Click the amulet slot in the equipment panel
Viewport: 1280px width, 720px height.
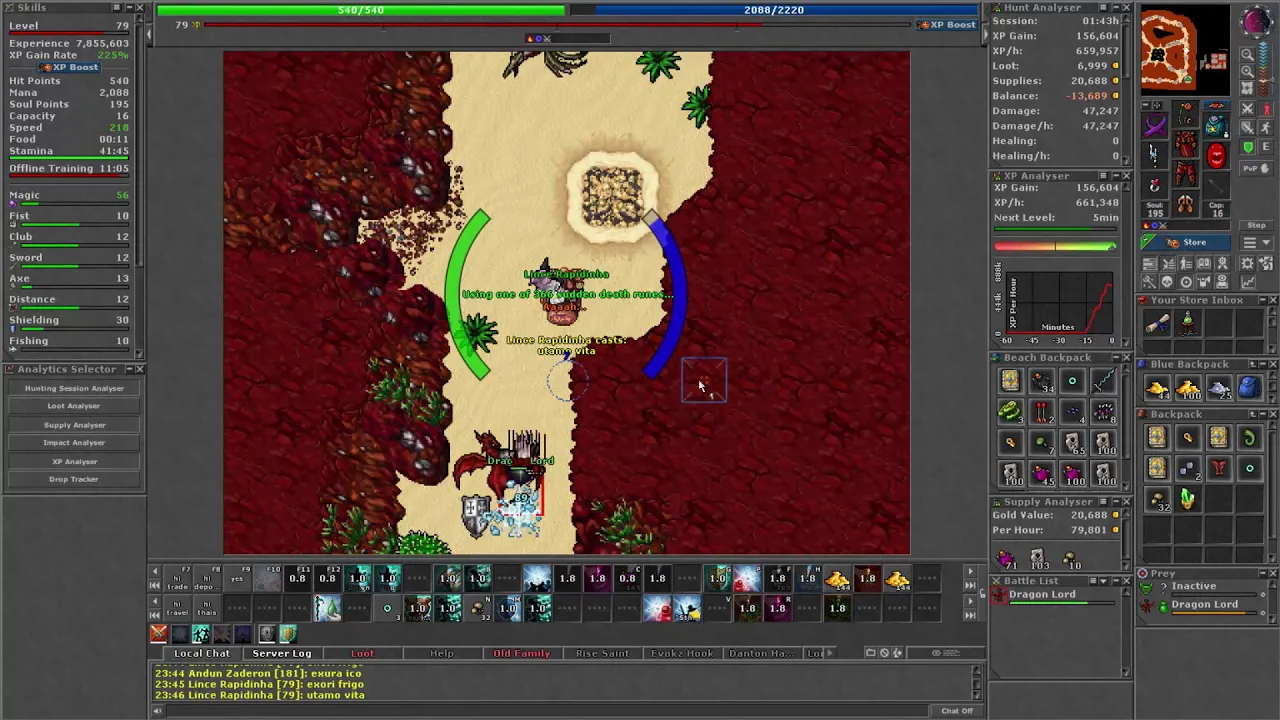coord(1157,125)
